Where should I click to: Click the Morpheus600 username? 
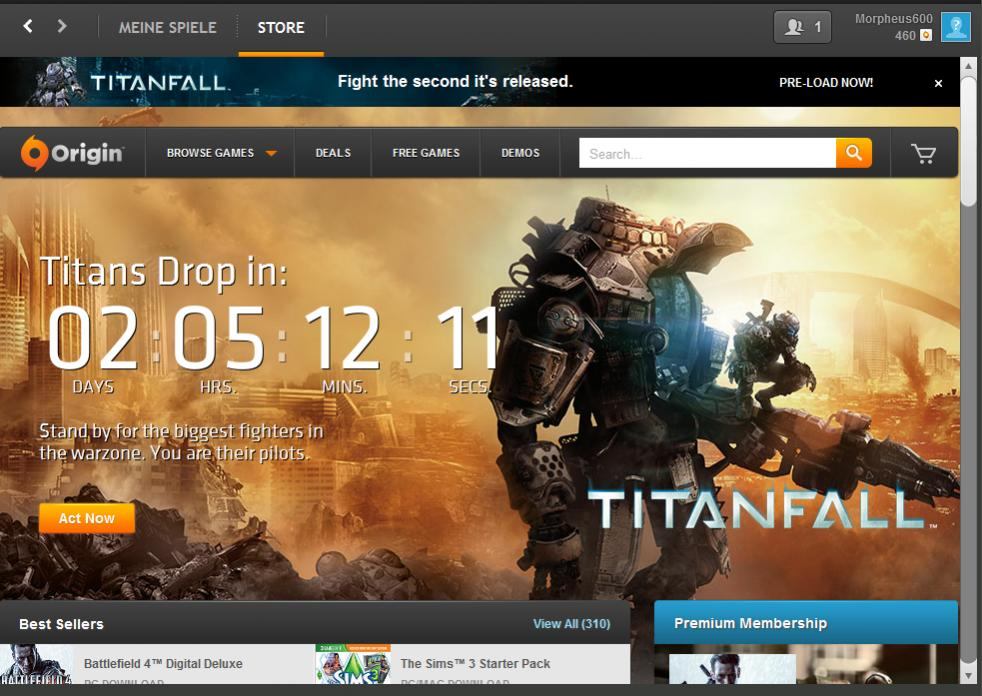point(894,19)
